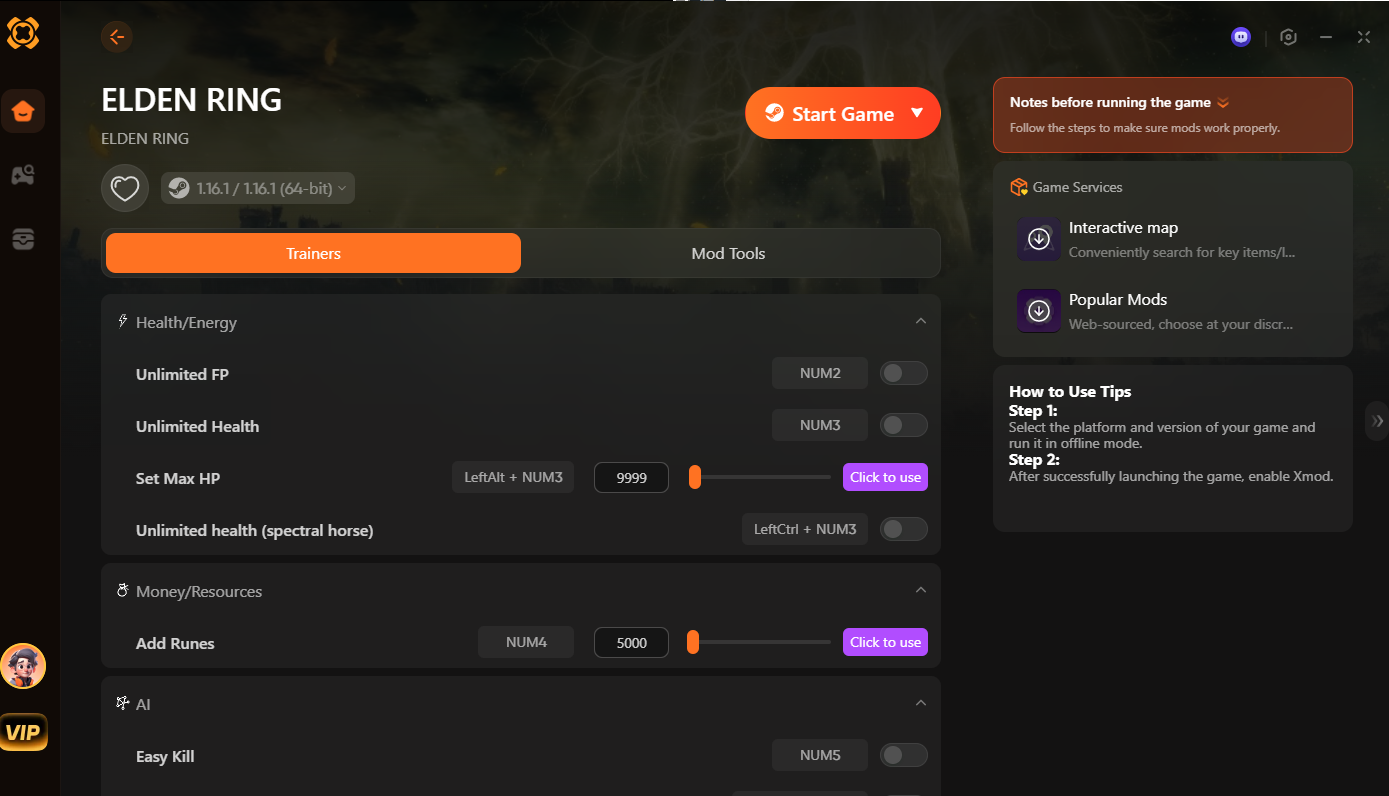This screenshot has width=1389, height=796.
Task: Click Add Runes value field 5000
Action: tap(631, 642)
